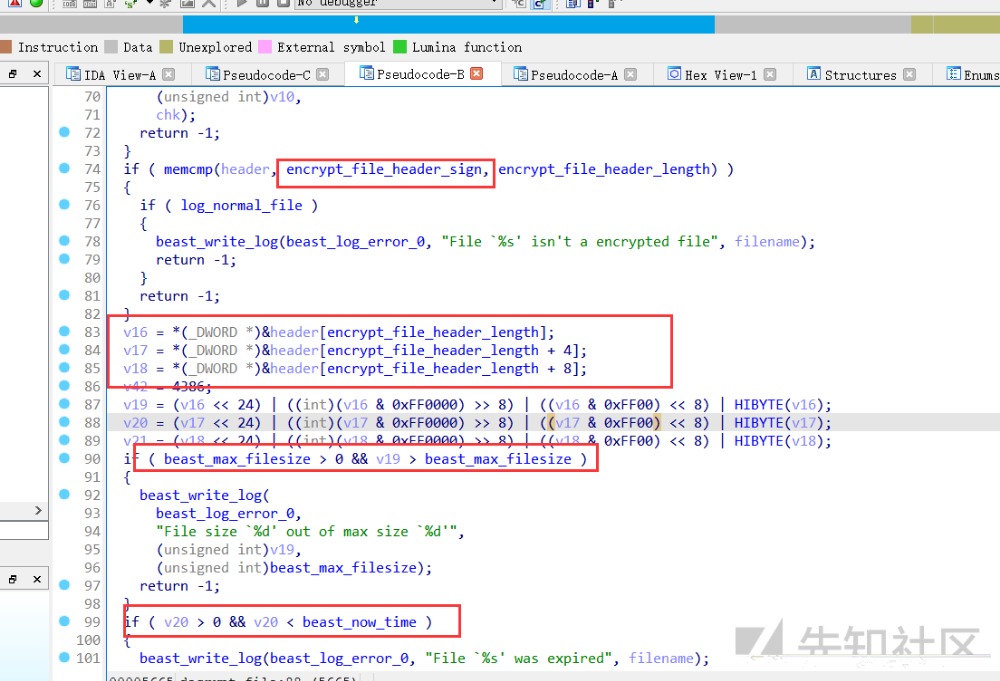This screenshot has height=681, width=1000.
Task: Open the Enums tab
Action: pyautogui.click(x=973, y=75)
